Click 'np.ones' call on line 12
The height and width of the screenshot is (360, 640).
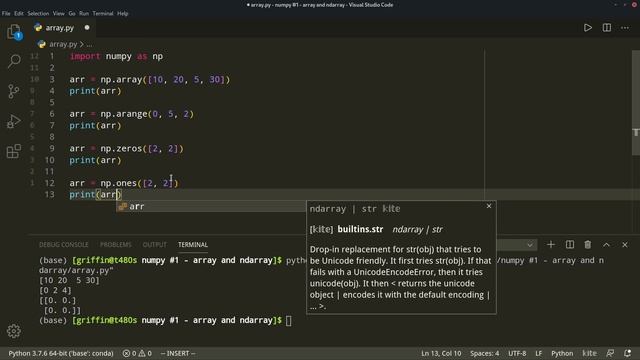(118, 183)
